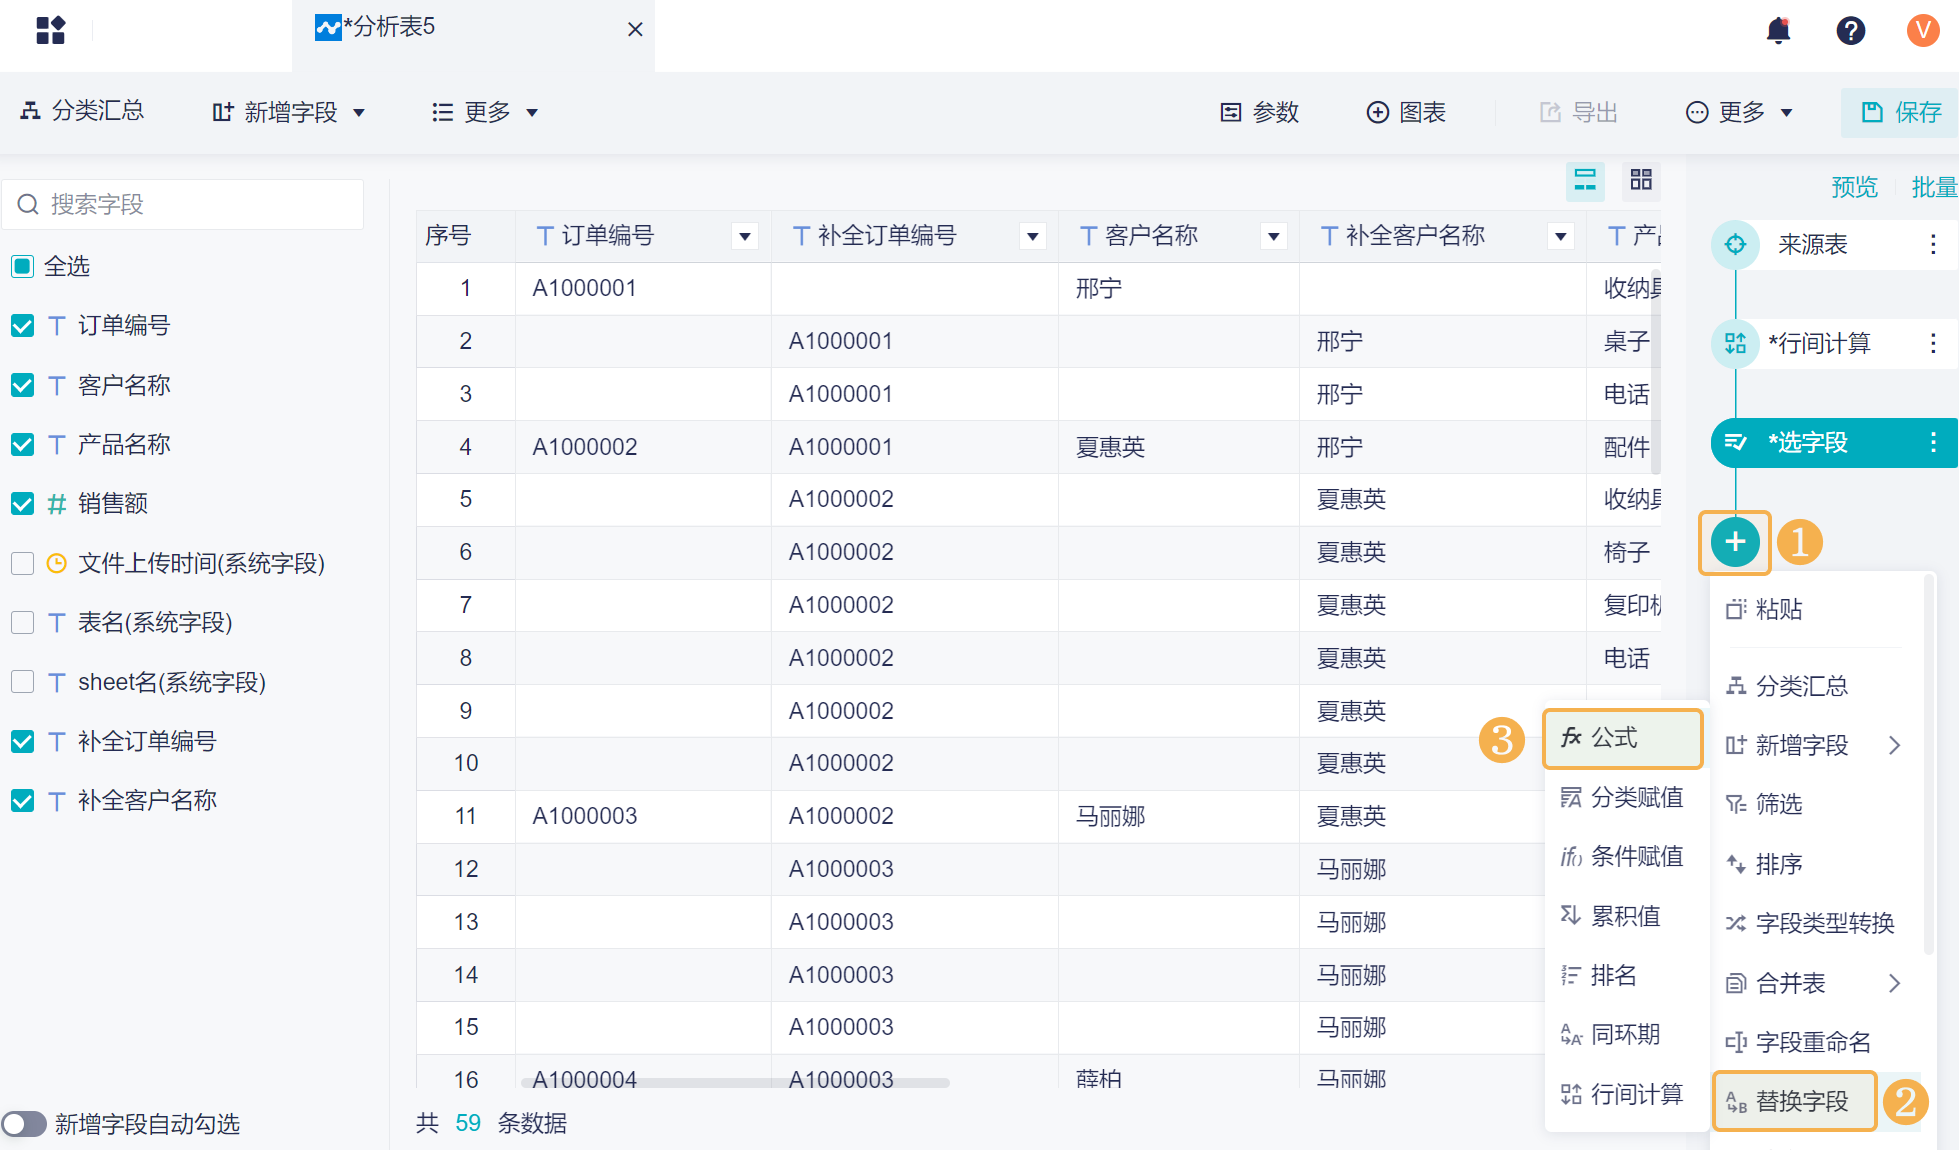Viewport: 1959px width, 1150px height.
Task: Toggle the 全选 checkbox
Action: [22, 266]
